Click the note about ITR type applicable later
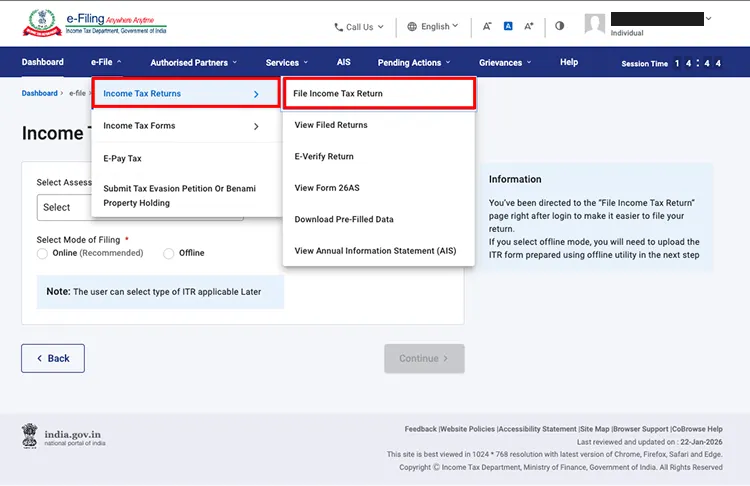The height and width of the screenshot is (486, 750). click(160, 292)
